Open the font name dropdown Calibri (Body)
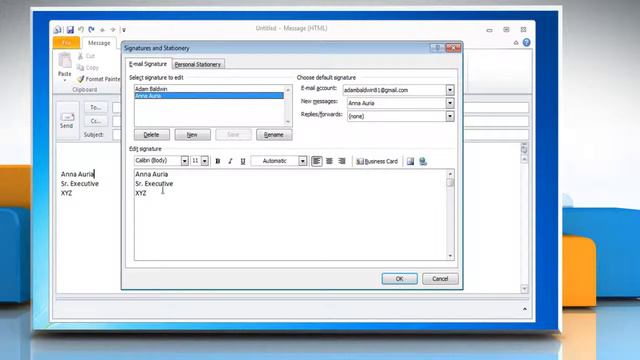Screen dimensions: 640x360 pyautogui.click(x=184, y=161)
